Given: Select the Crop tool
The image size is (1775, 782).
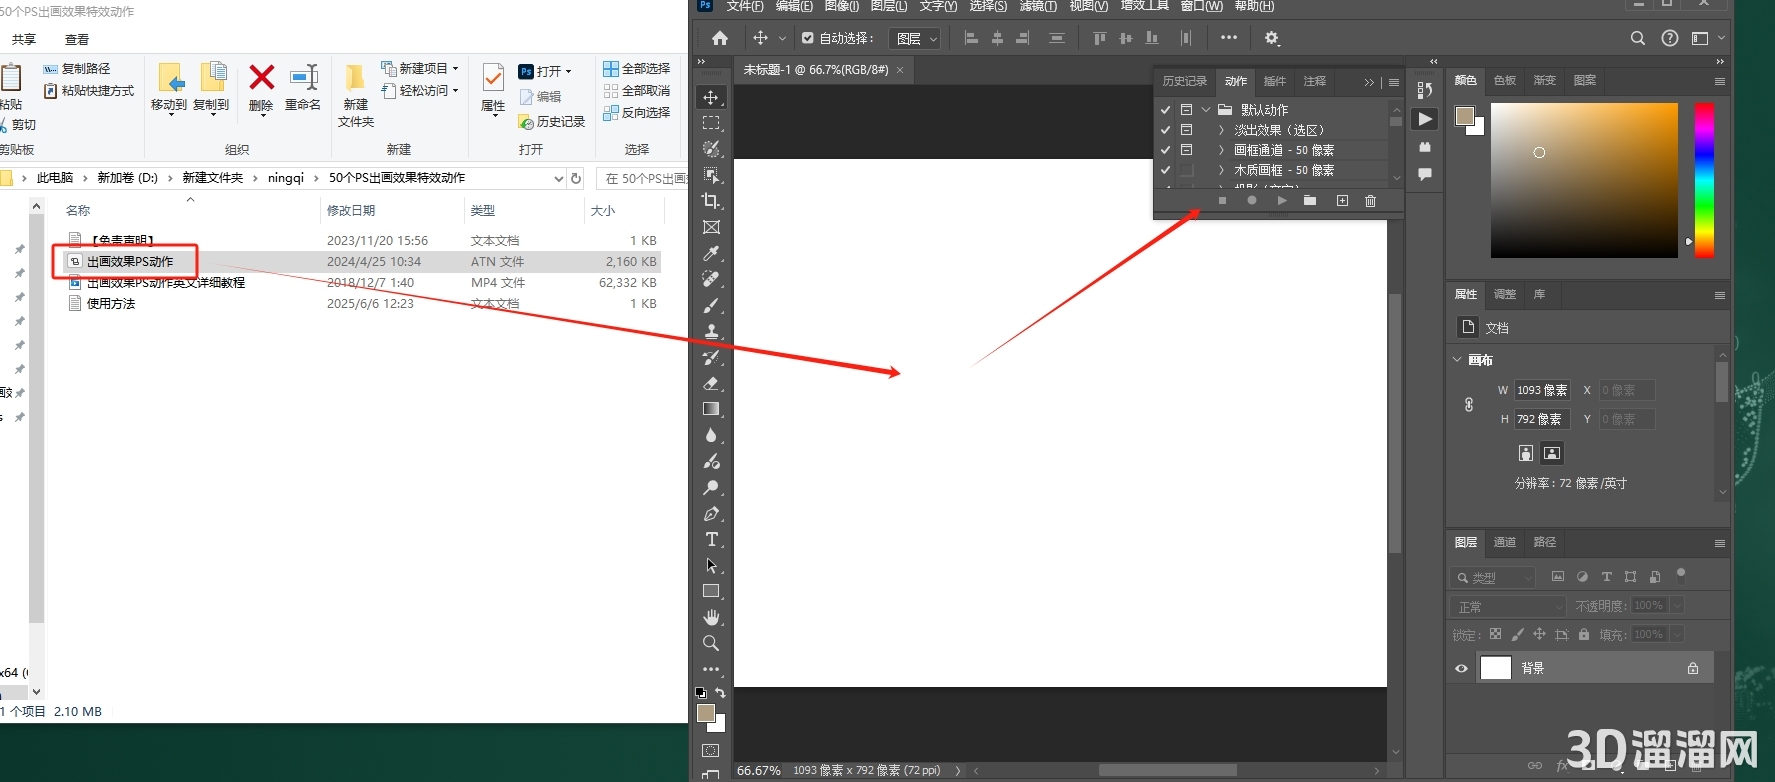Looking at the screenshot, I should [711, 201].
